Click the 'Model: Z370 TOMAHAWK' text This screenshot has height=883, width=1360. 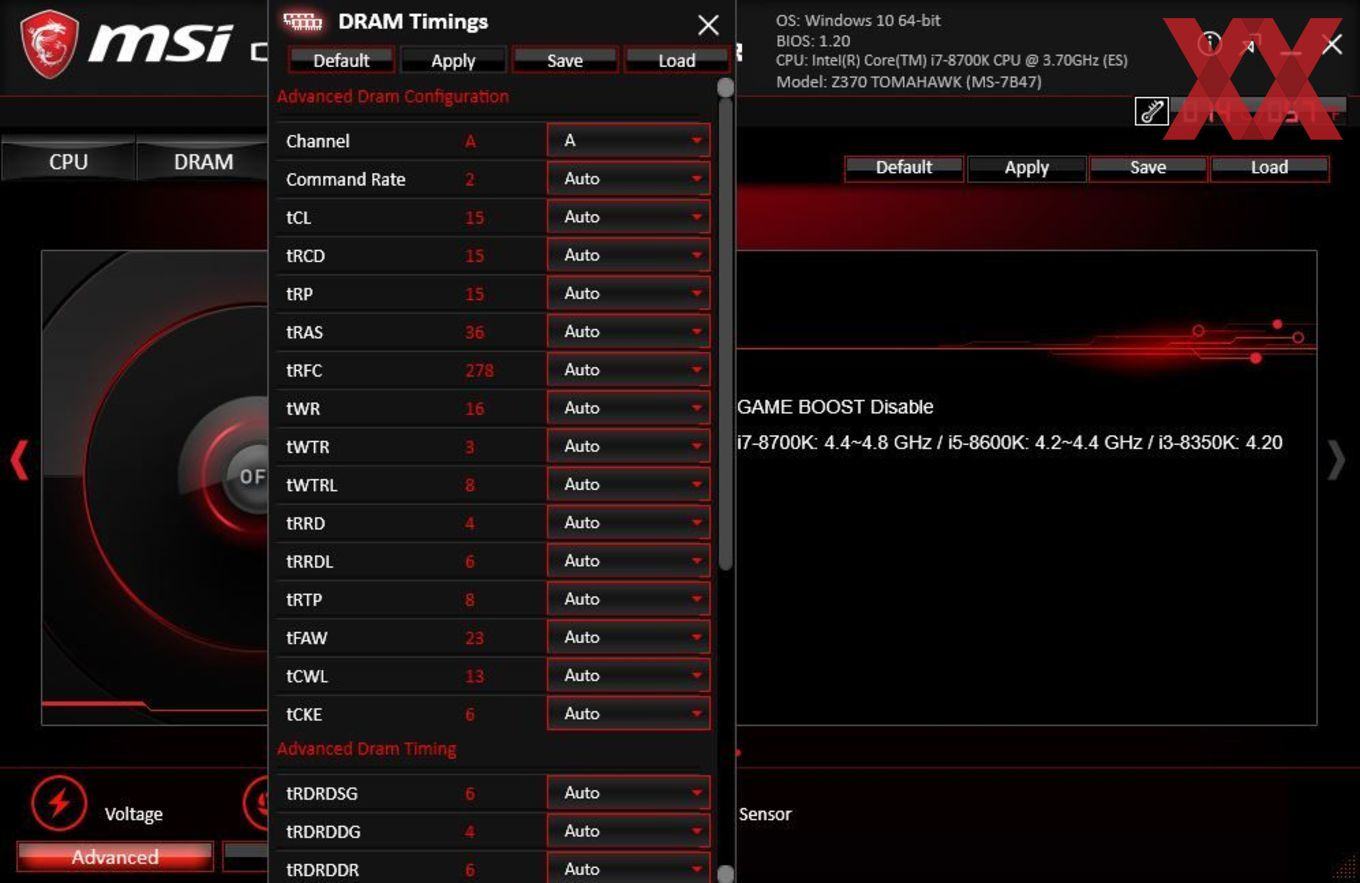[x=909, y=81]
